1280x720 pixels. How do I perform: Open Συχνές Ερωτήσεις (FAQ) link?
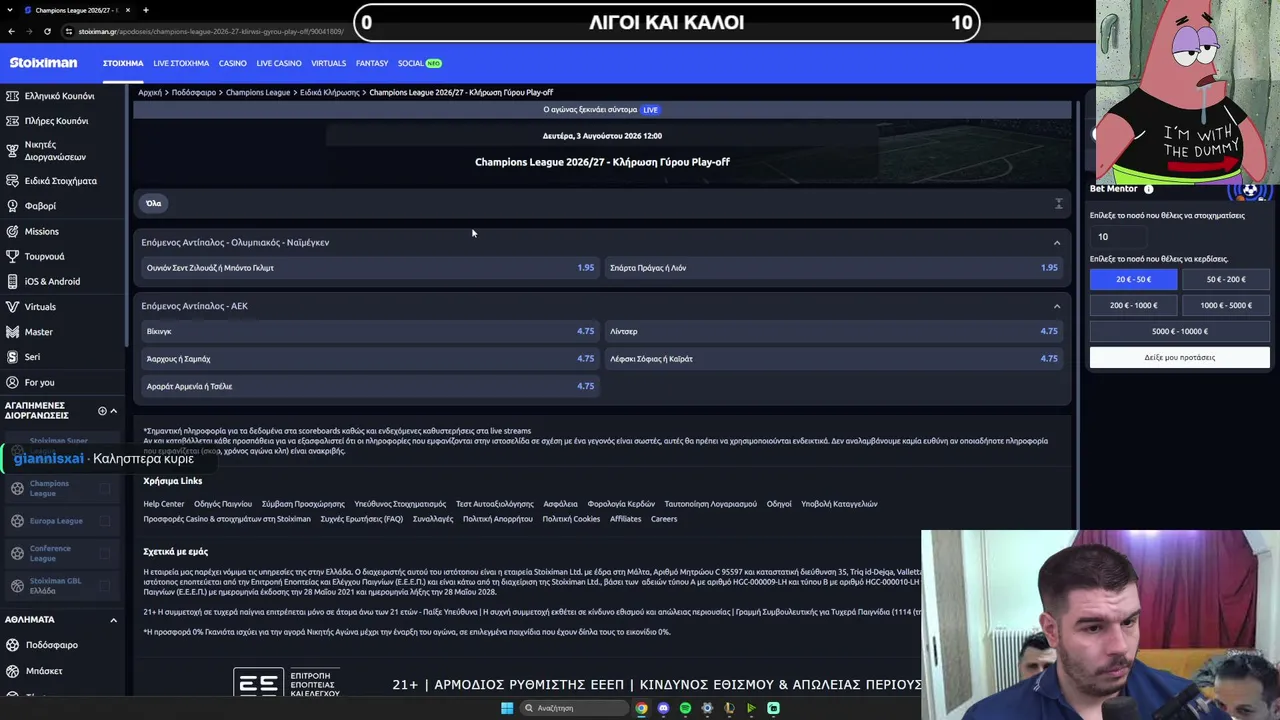point(362,519)
